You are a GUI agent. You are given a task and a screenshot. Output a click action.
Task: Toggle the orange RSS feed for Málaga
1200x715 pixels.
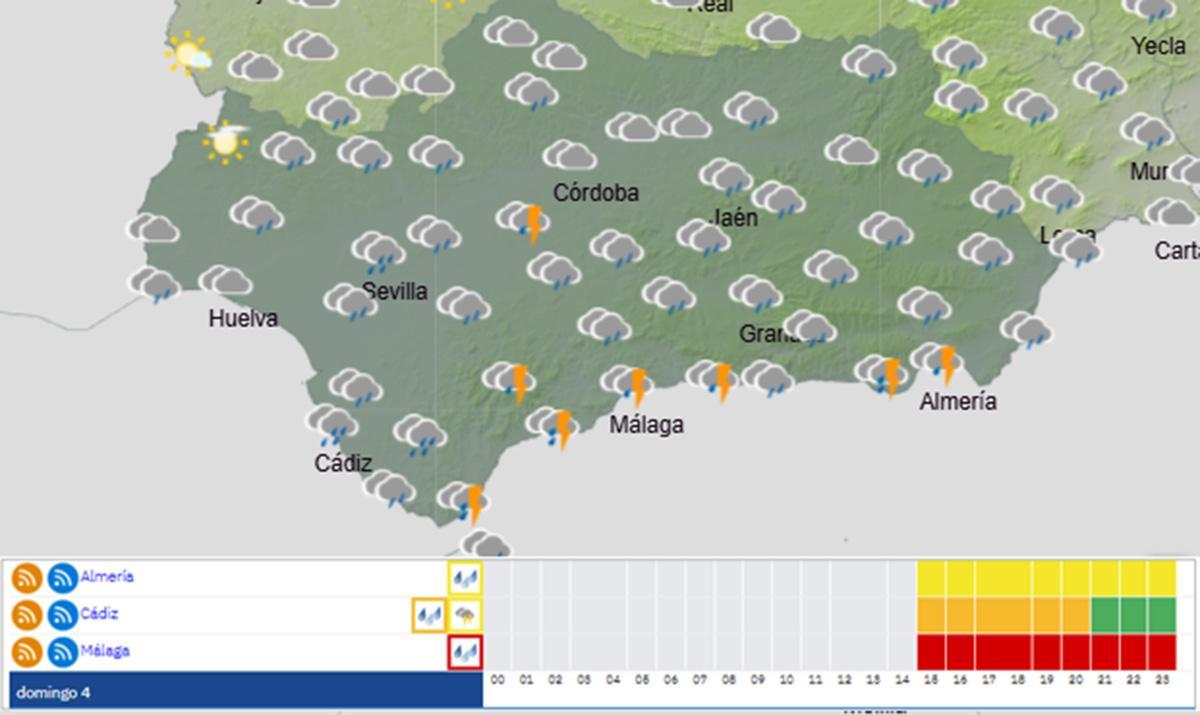(x=29, y=650)
